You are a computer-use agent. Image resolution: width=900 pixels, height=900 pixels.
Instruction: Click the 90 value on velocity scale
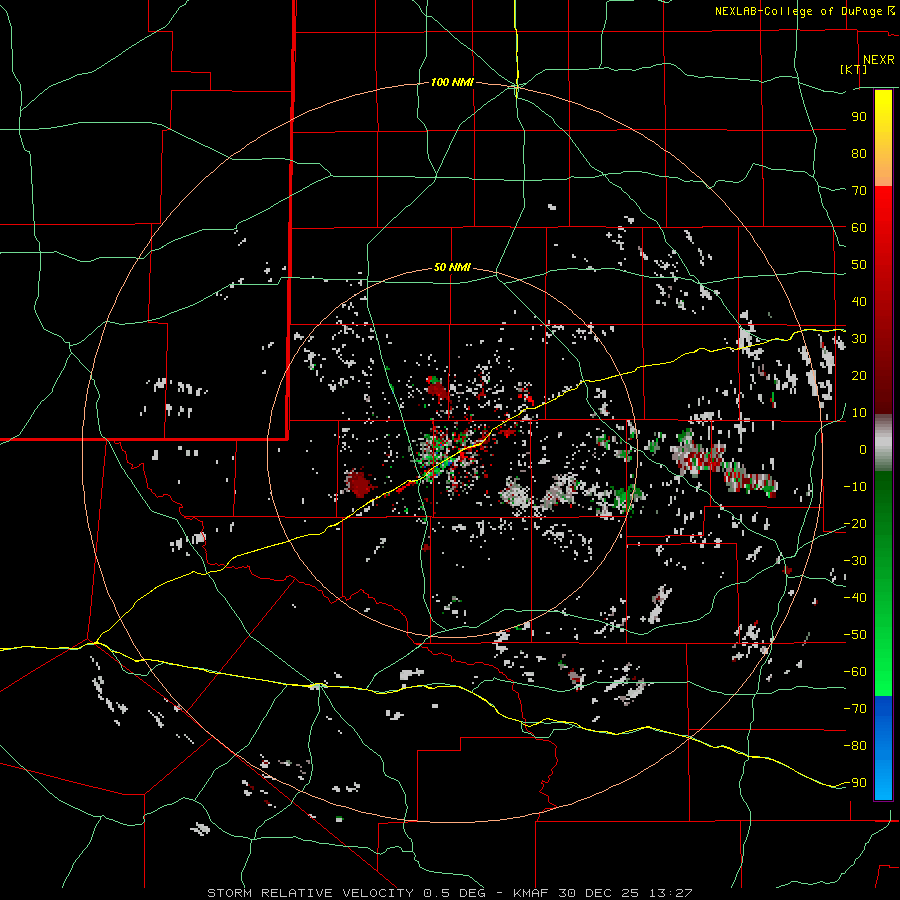[859, 117]
